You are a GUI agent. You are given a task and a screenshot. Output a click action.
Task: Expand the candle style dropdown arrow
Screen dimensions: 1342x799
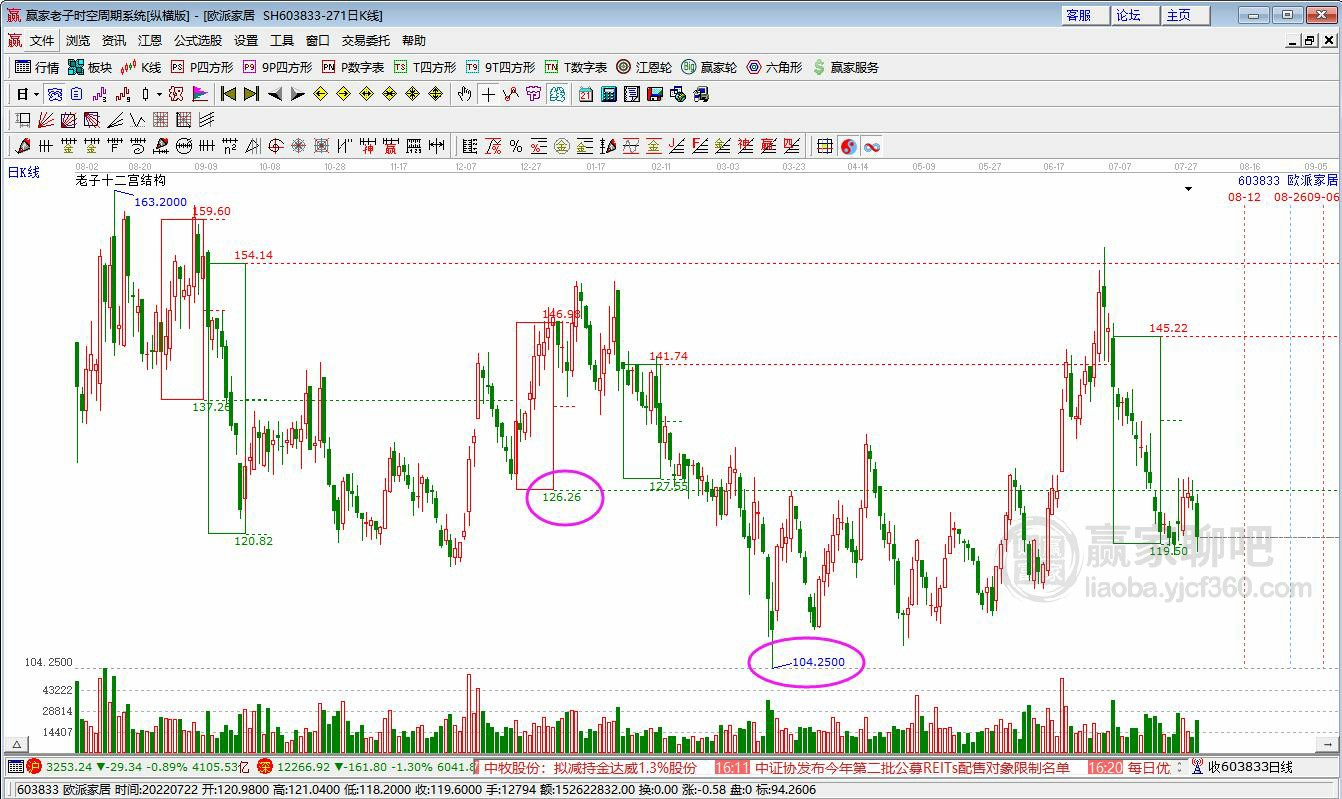(159, 94)
